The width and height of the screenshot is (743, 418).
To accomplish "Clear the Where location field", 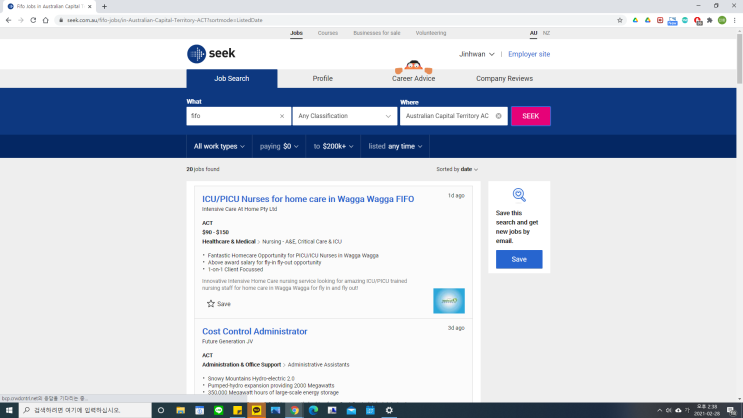I will 498,116.
